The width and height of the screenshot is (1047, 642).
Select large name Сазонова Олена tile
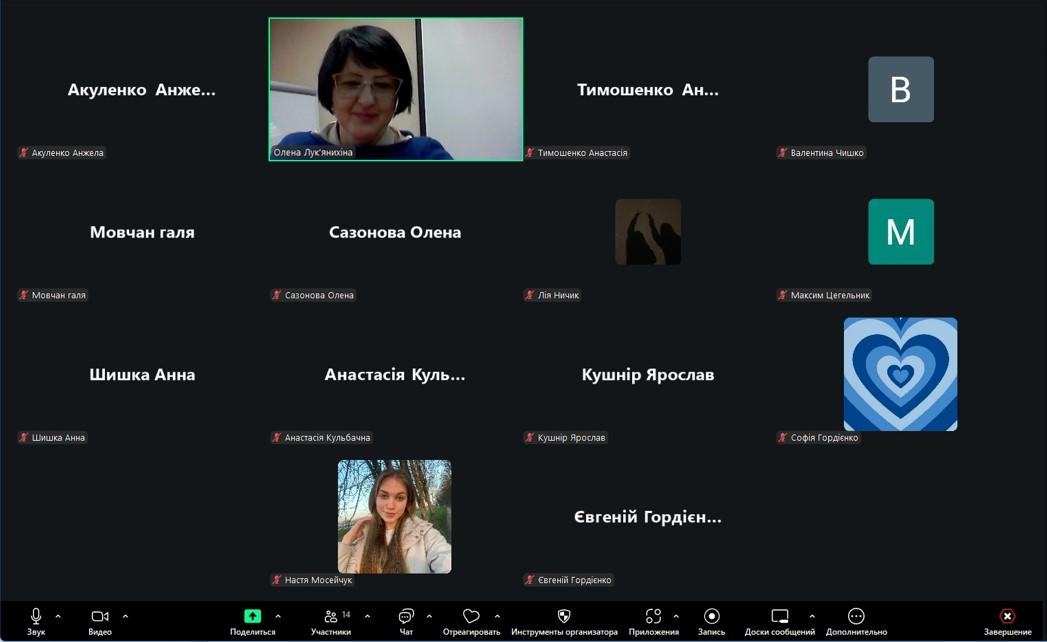pyautogui.click(x=395, y=232)
